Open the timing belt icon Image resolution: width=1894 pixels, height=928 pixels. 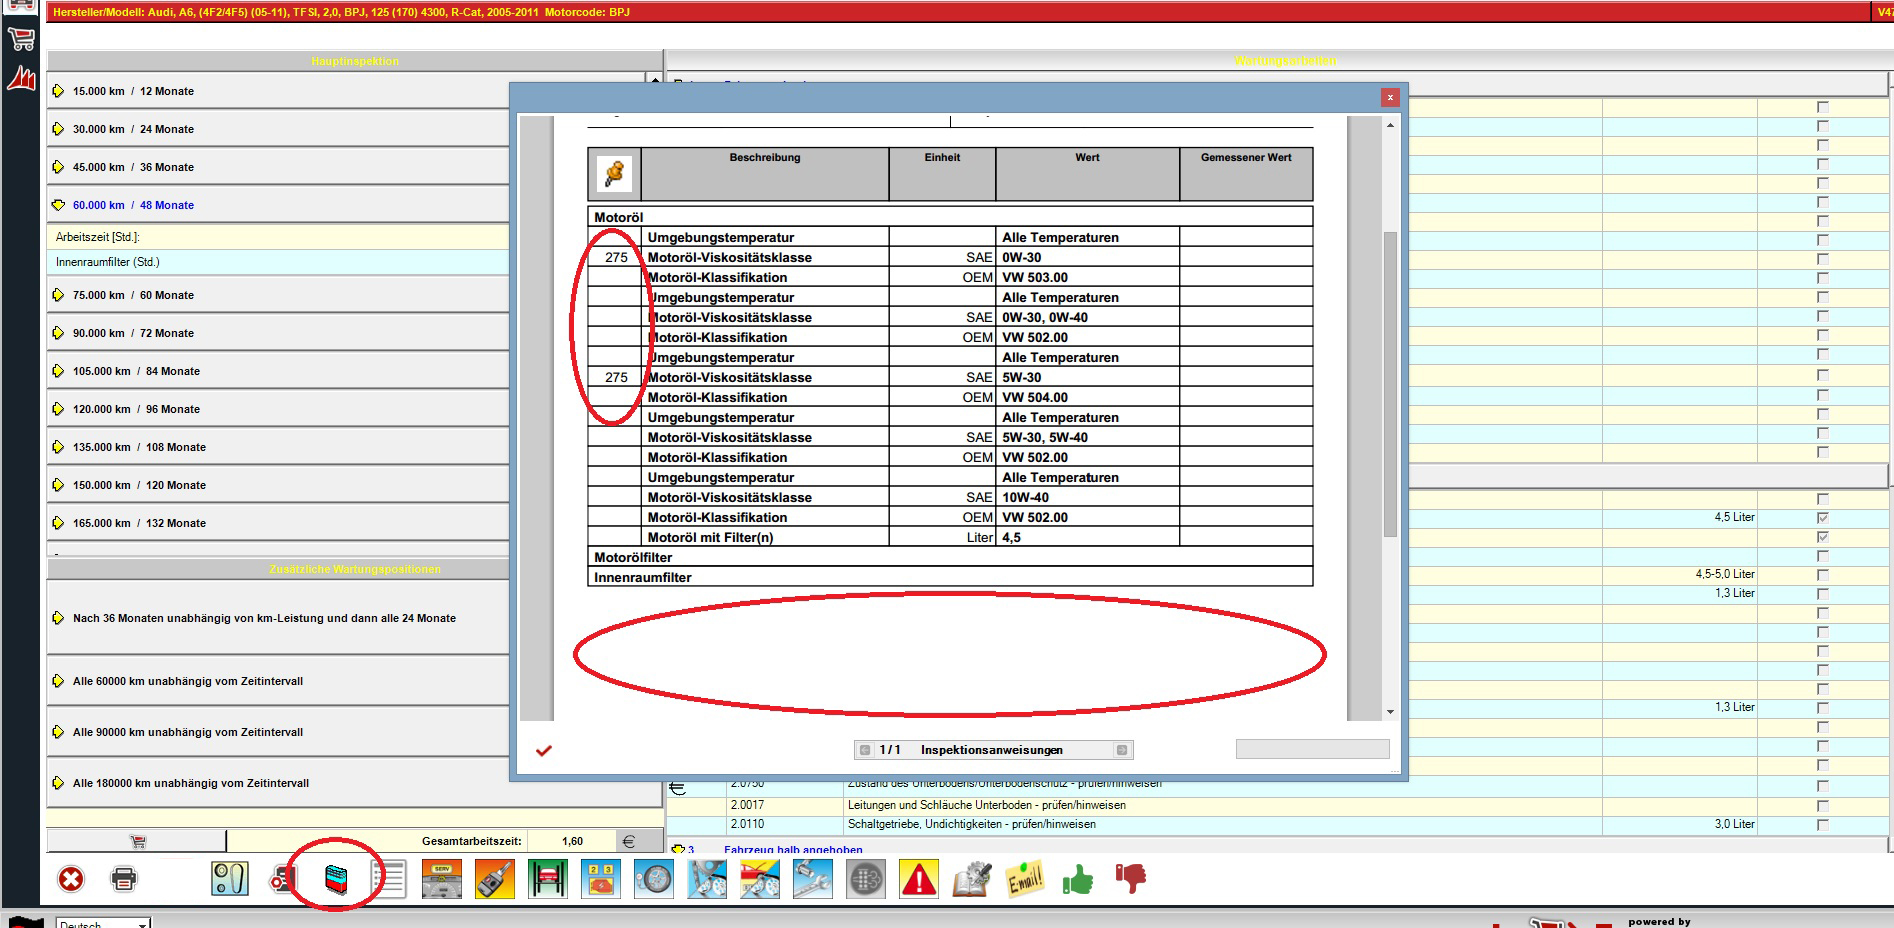click(x=230, y=879)
